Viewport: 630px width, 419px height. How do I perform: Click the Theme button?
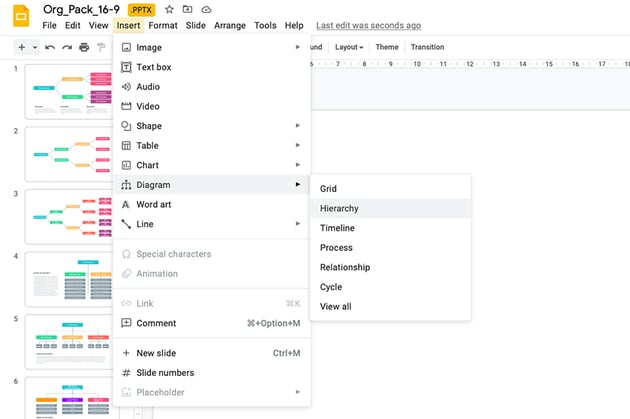click(386, 47)
